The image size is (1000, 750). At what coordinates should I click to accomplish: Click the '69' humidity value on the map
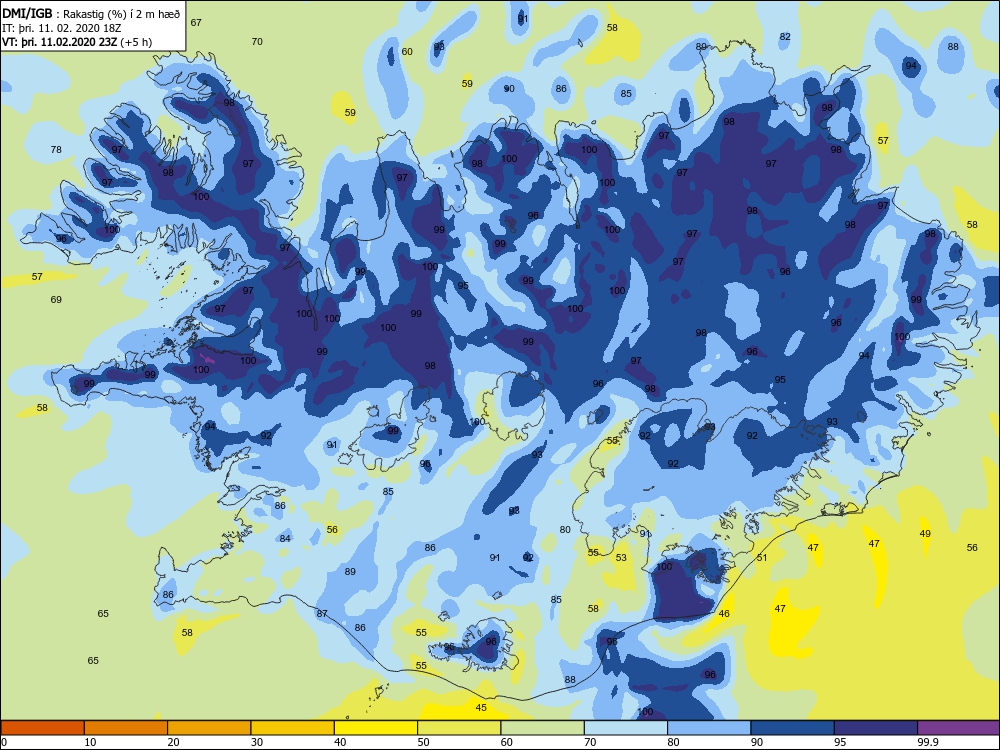pyautogui.click(x=56, y=299)
